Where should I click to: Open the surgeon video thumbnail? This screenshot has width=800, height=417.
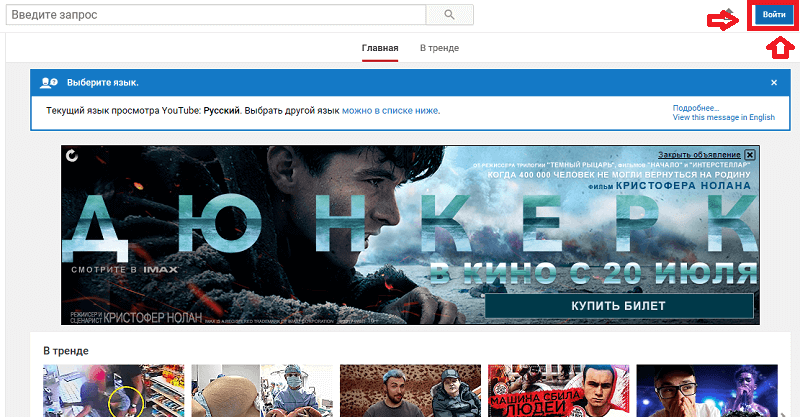262,390
